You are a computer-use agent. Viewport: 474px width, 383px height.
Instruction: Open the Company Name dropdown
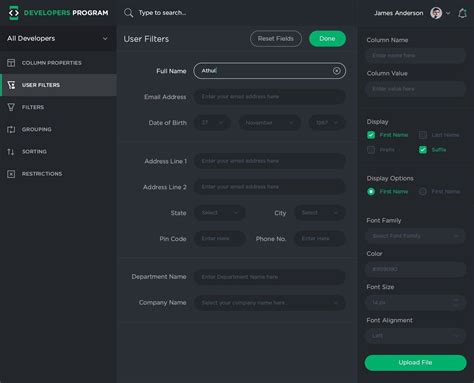pos(270,303)
